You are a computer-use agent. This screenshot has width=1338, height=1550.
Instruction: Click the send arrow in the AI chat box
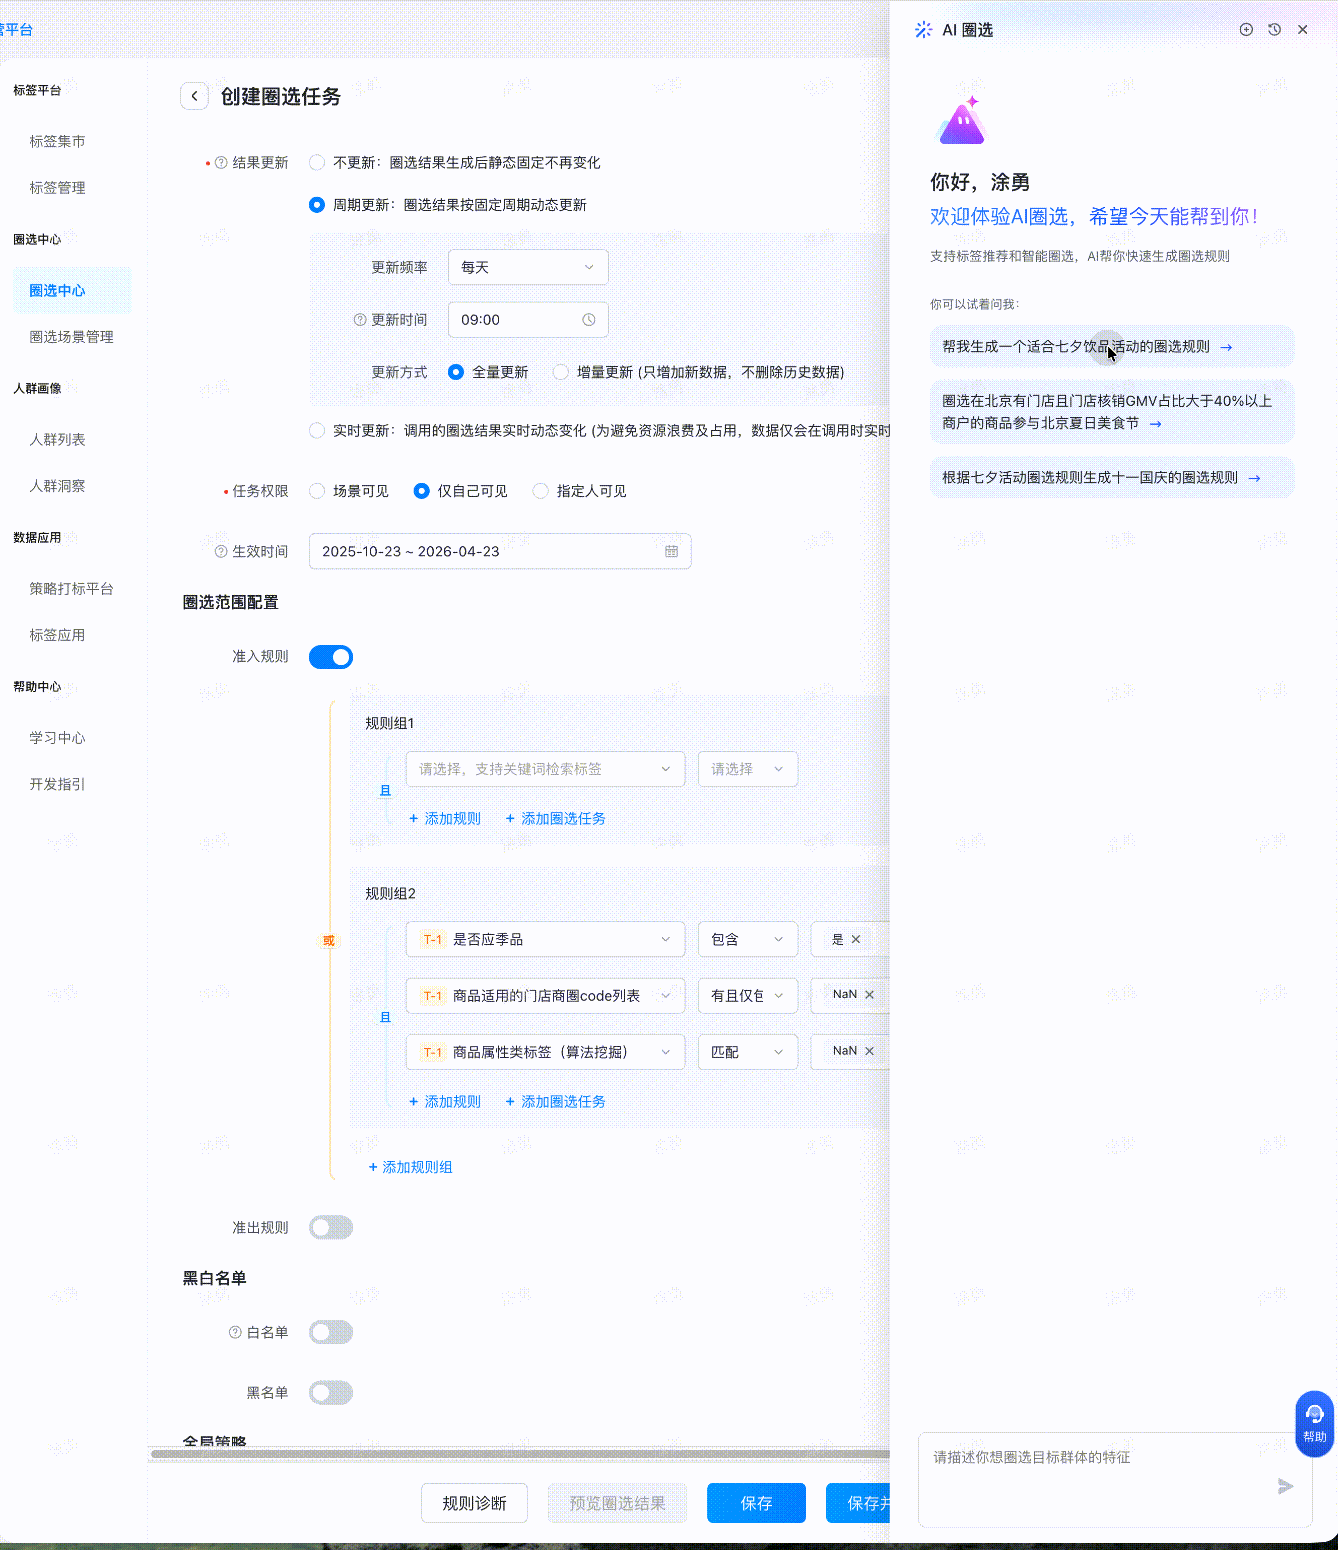coord(1286,1486)
